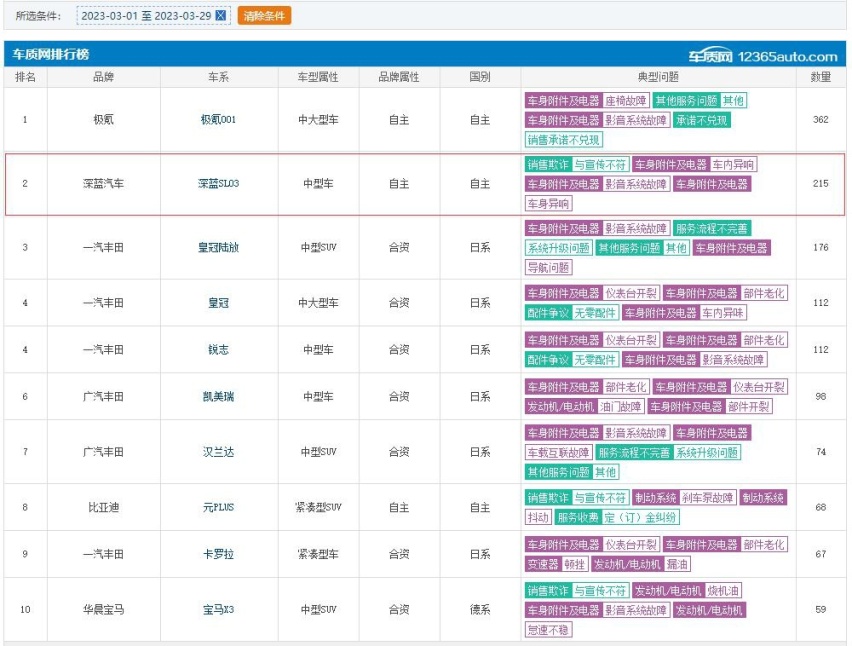852x646 pixels.
Task: Open the 卡罗拉 car series link
Action: click(218, 554)
